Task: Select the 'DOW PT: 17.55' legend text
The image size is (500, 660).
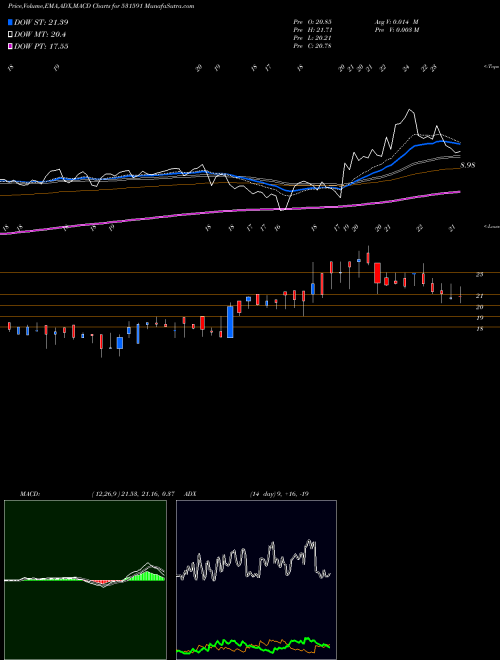Action: pyautogui.click(x=41, y=46)
